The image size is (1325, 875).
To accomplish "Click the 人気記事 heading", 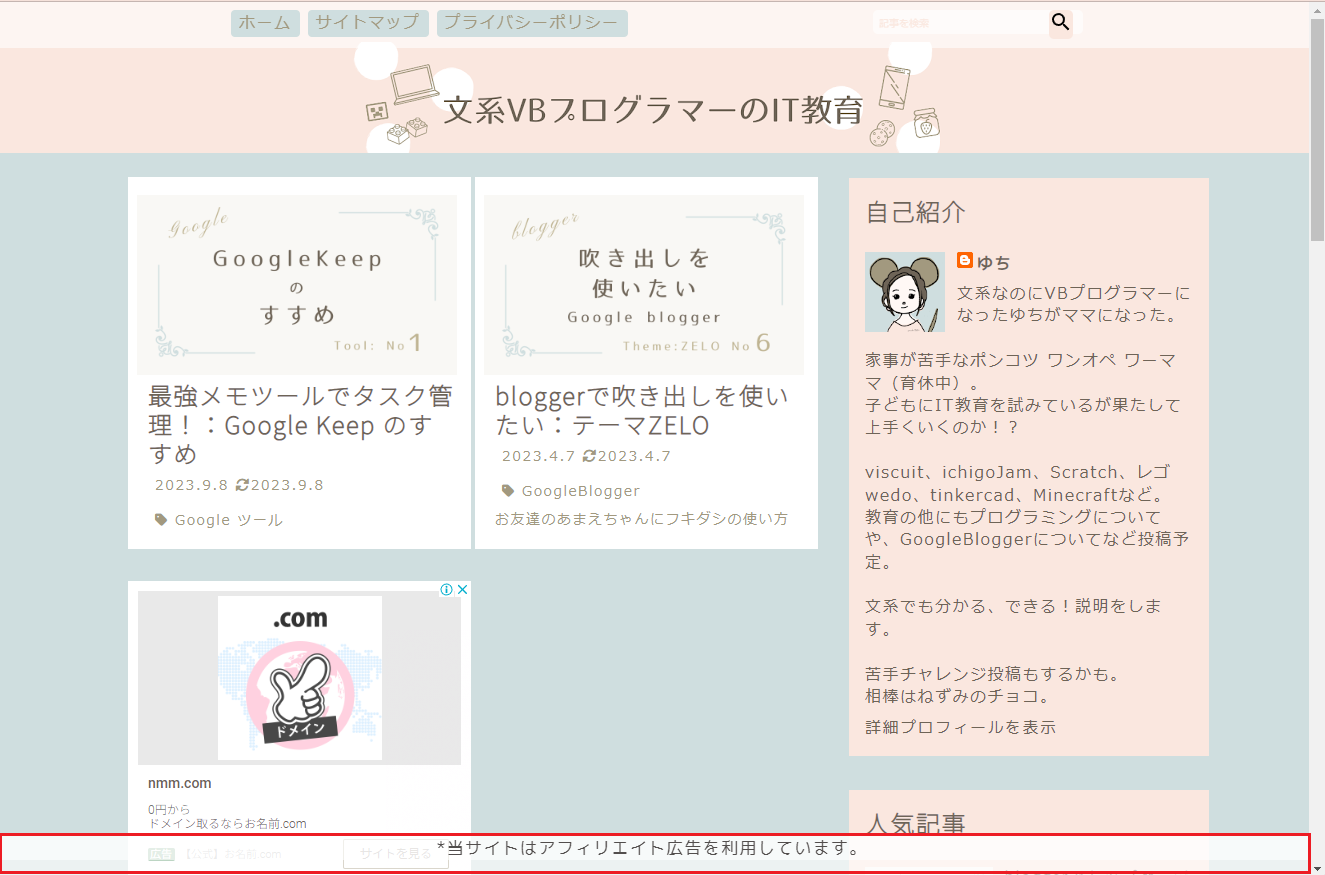I will click(x=916, y=823).
